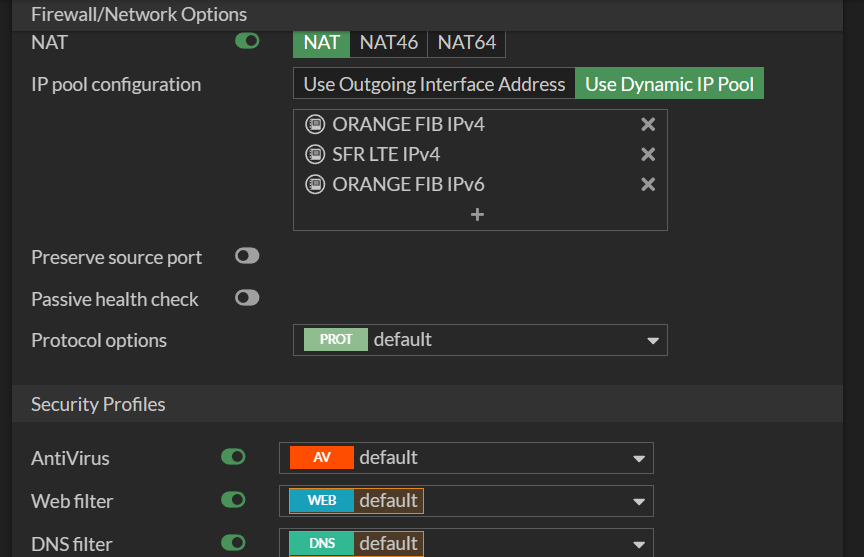Click the plus icon to add IP pool
This screenshot has width=864, height=557.
click(477, 215)
